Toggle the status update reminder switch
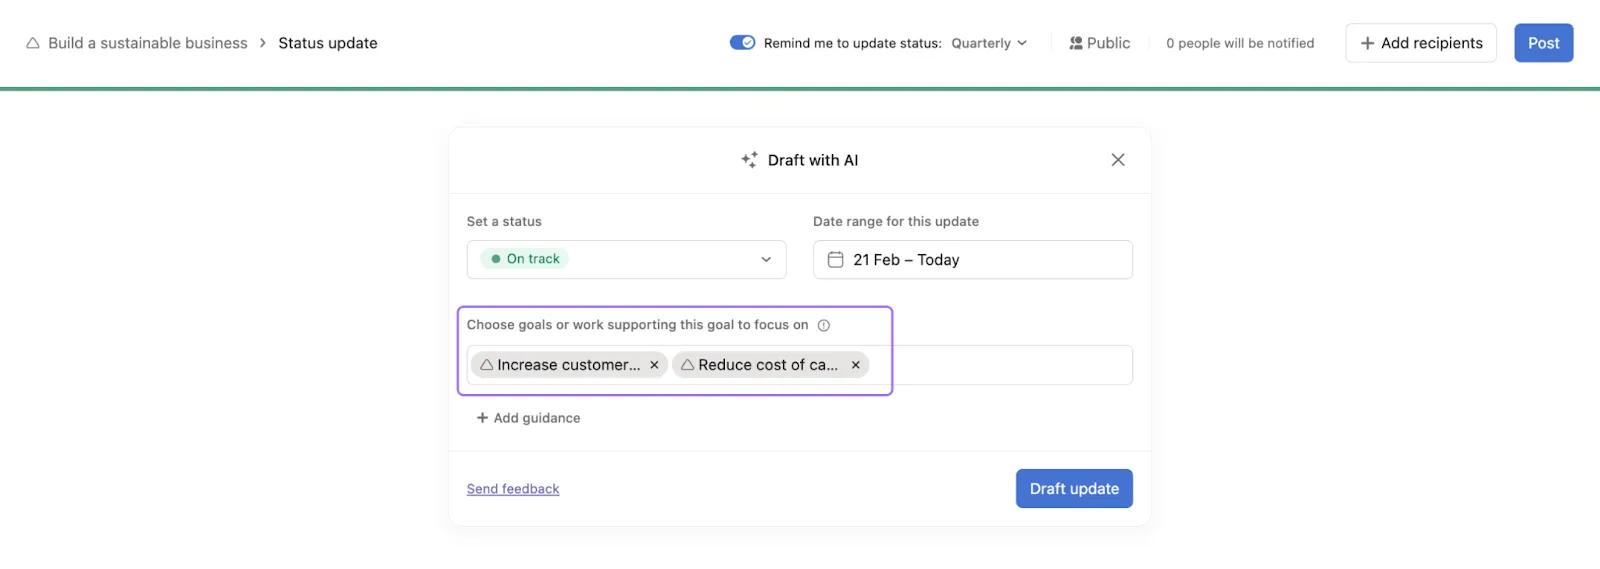 tap(742, 43)
